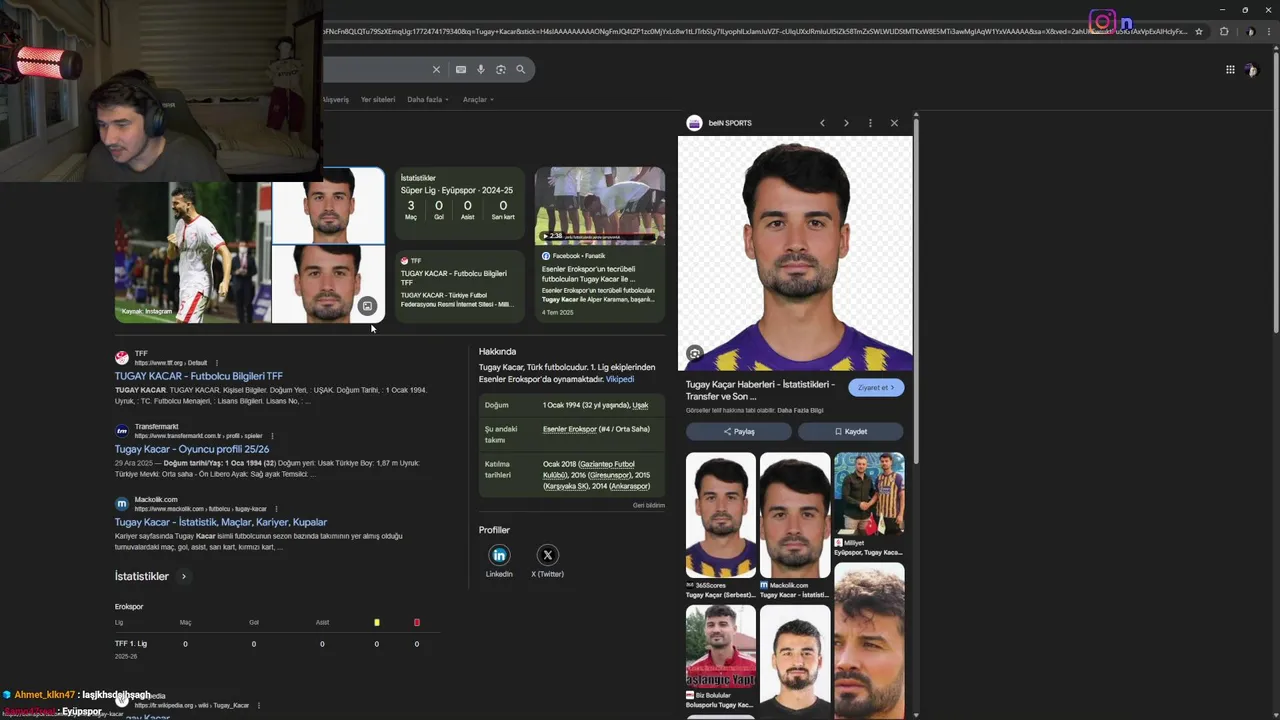
Task: Open image gallery icon on face thumbnail
Action: pyautogui.click(x=367, y=306)
